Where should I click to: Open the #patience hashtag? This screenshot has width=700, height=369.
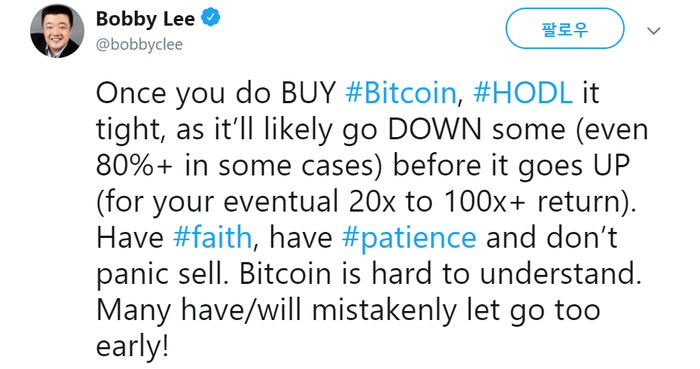(409, 239)
